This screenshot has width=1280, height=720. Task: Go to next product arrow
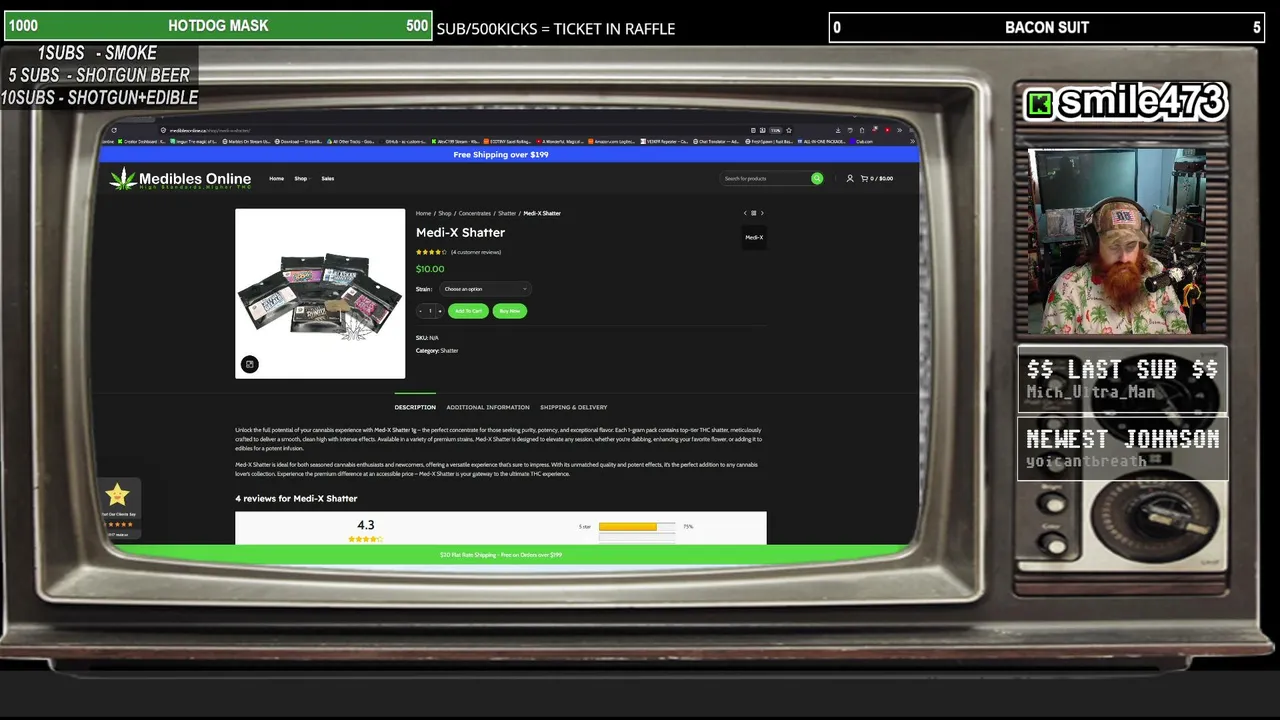click(x=762, y=213)
